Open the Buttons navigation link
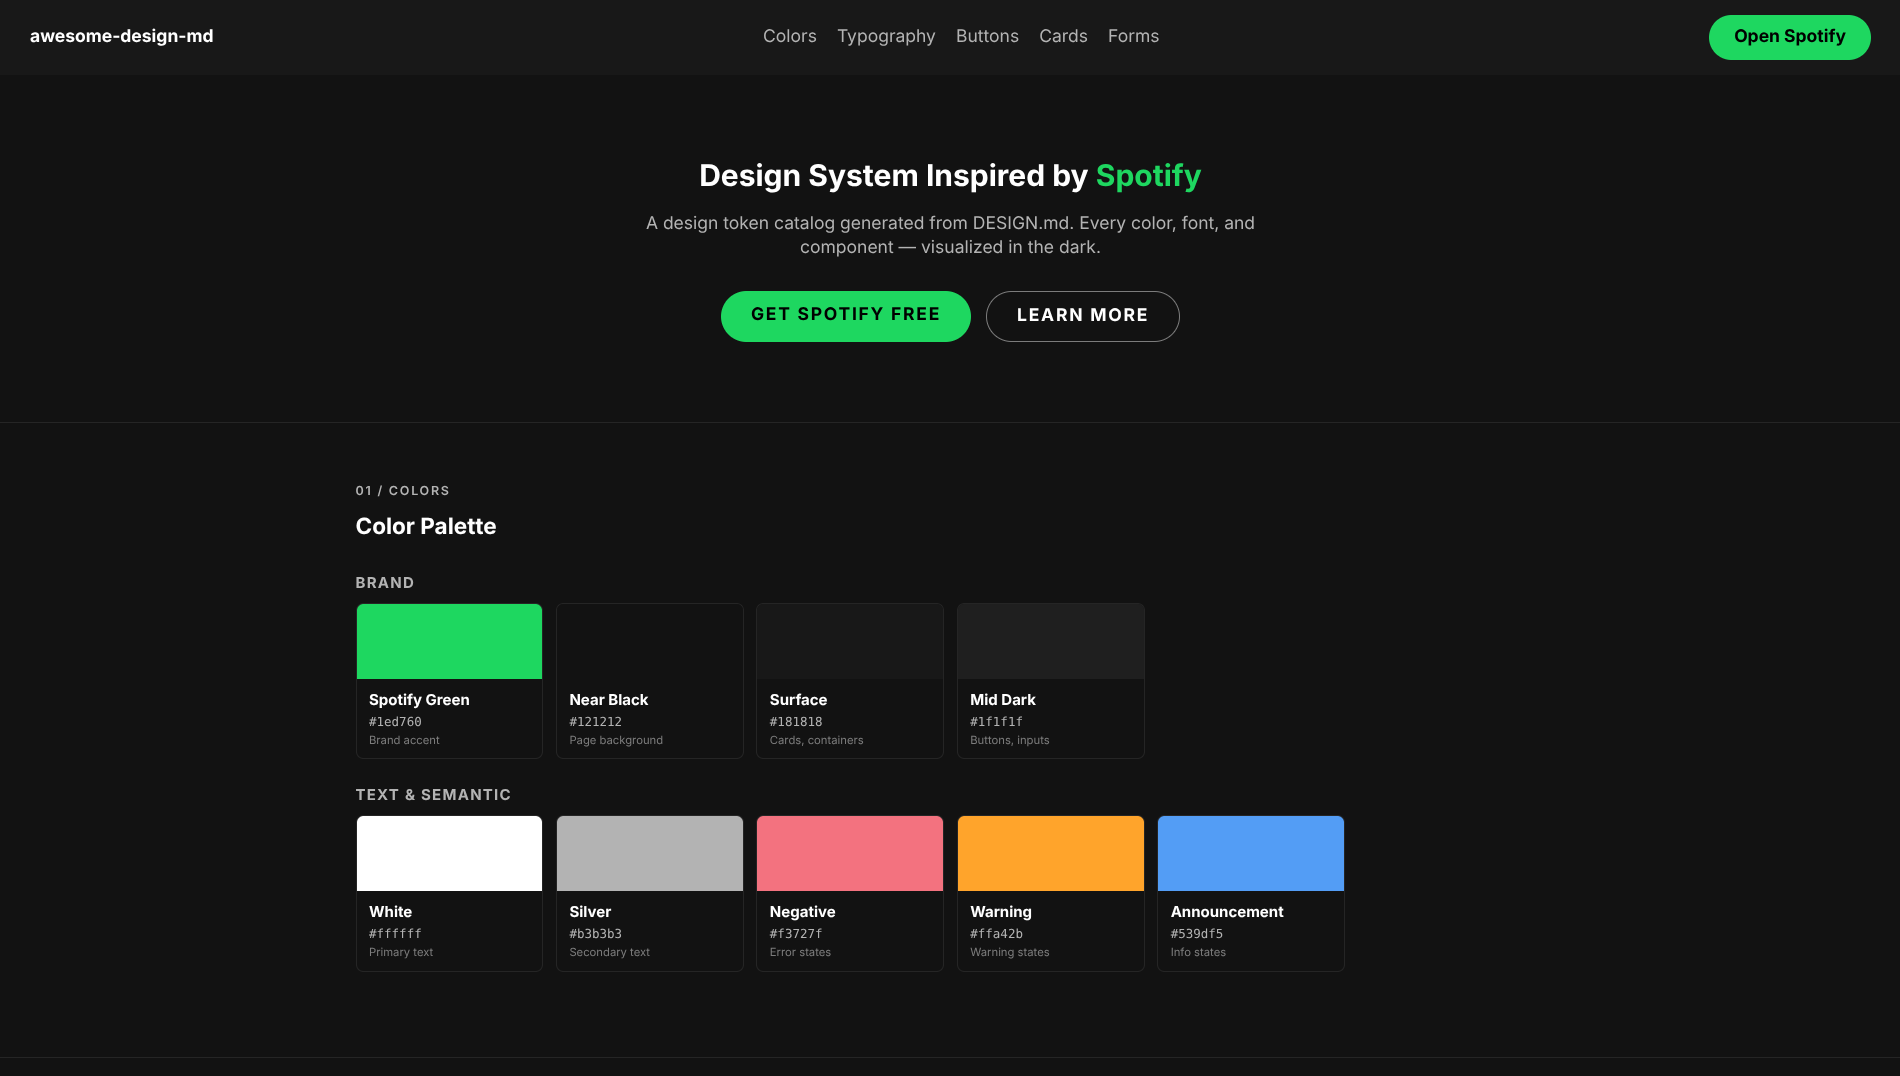The width and height of the screenshot is (1900, 1076). [x=987, y=36]
